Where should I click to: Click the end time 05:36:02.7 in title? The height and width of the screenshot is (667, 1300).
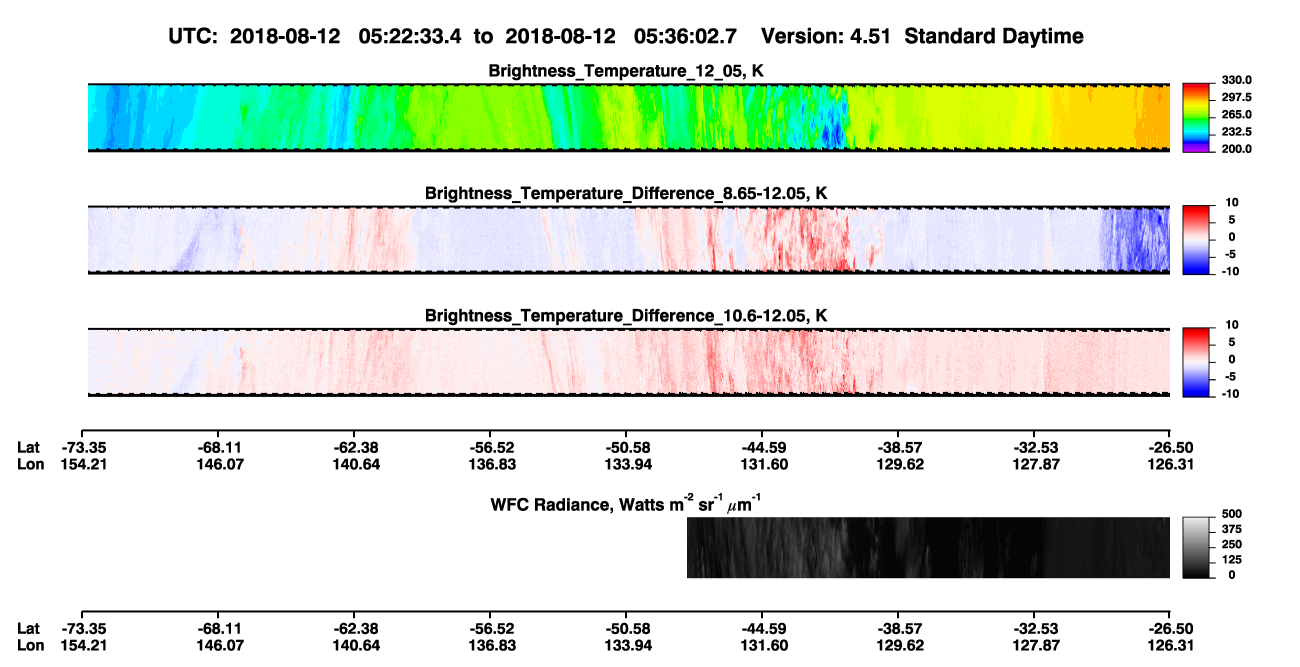point(686,36)
